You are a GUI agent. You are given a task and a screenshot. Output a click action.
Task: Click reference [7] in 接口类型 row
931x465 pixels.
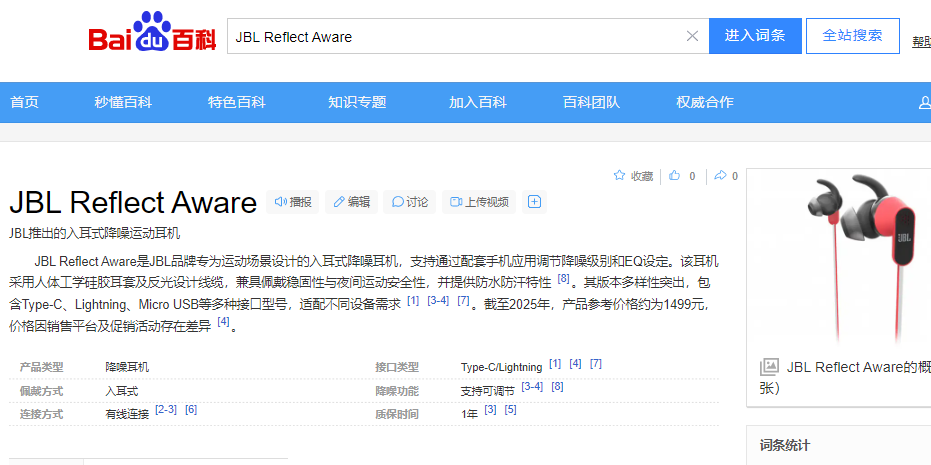596,363
